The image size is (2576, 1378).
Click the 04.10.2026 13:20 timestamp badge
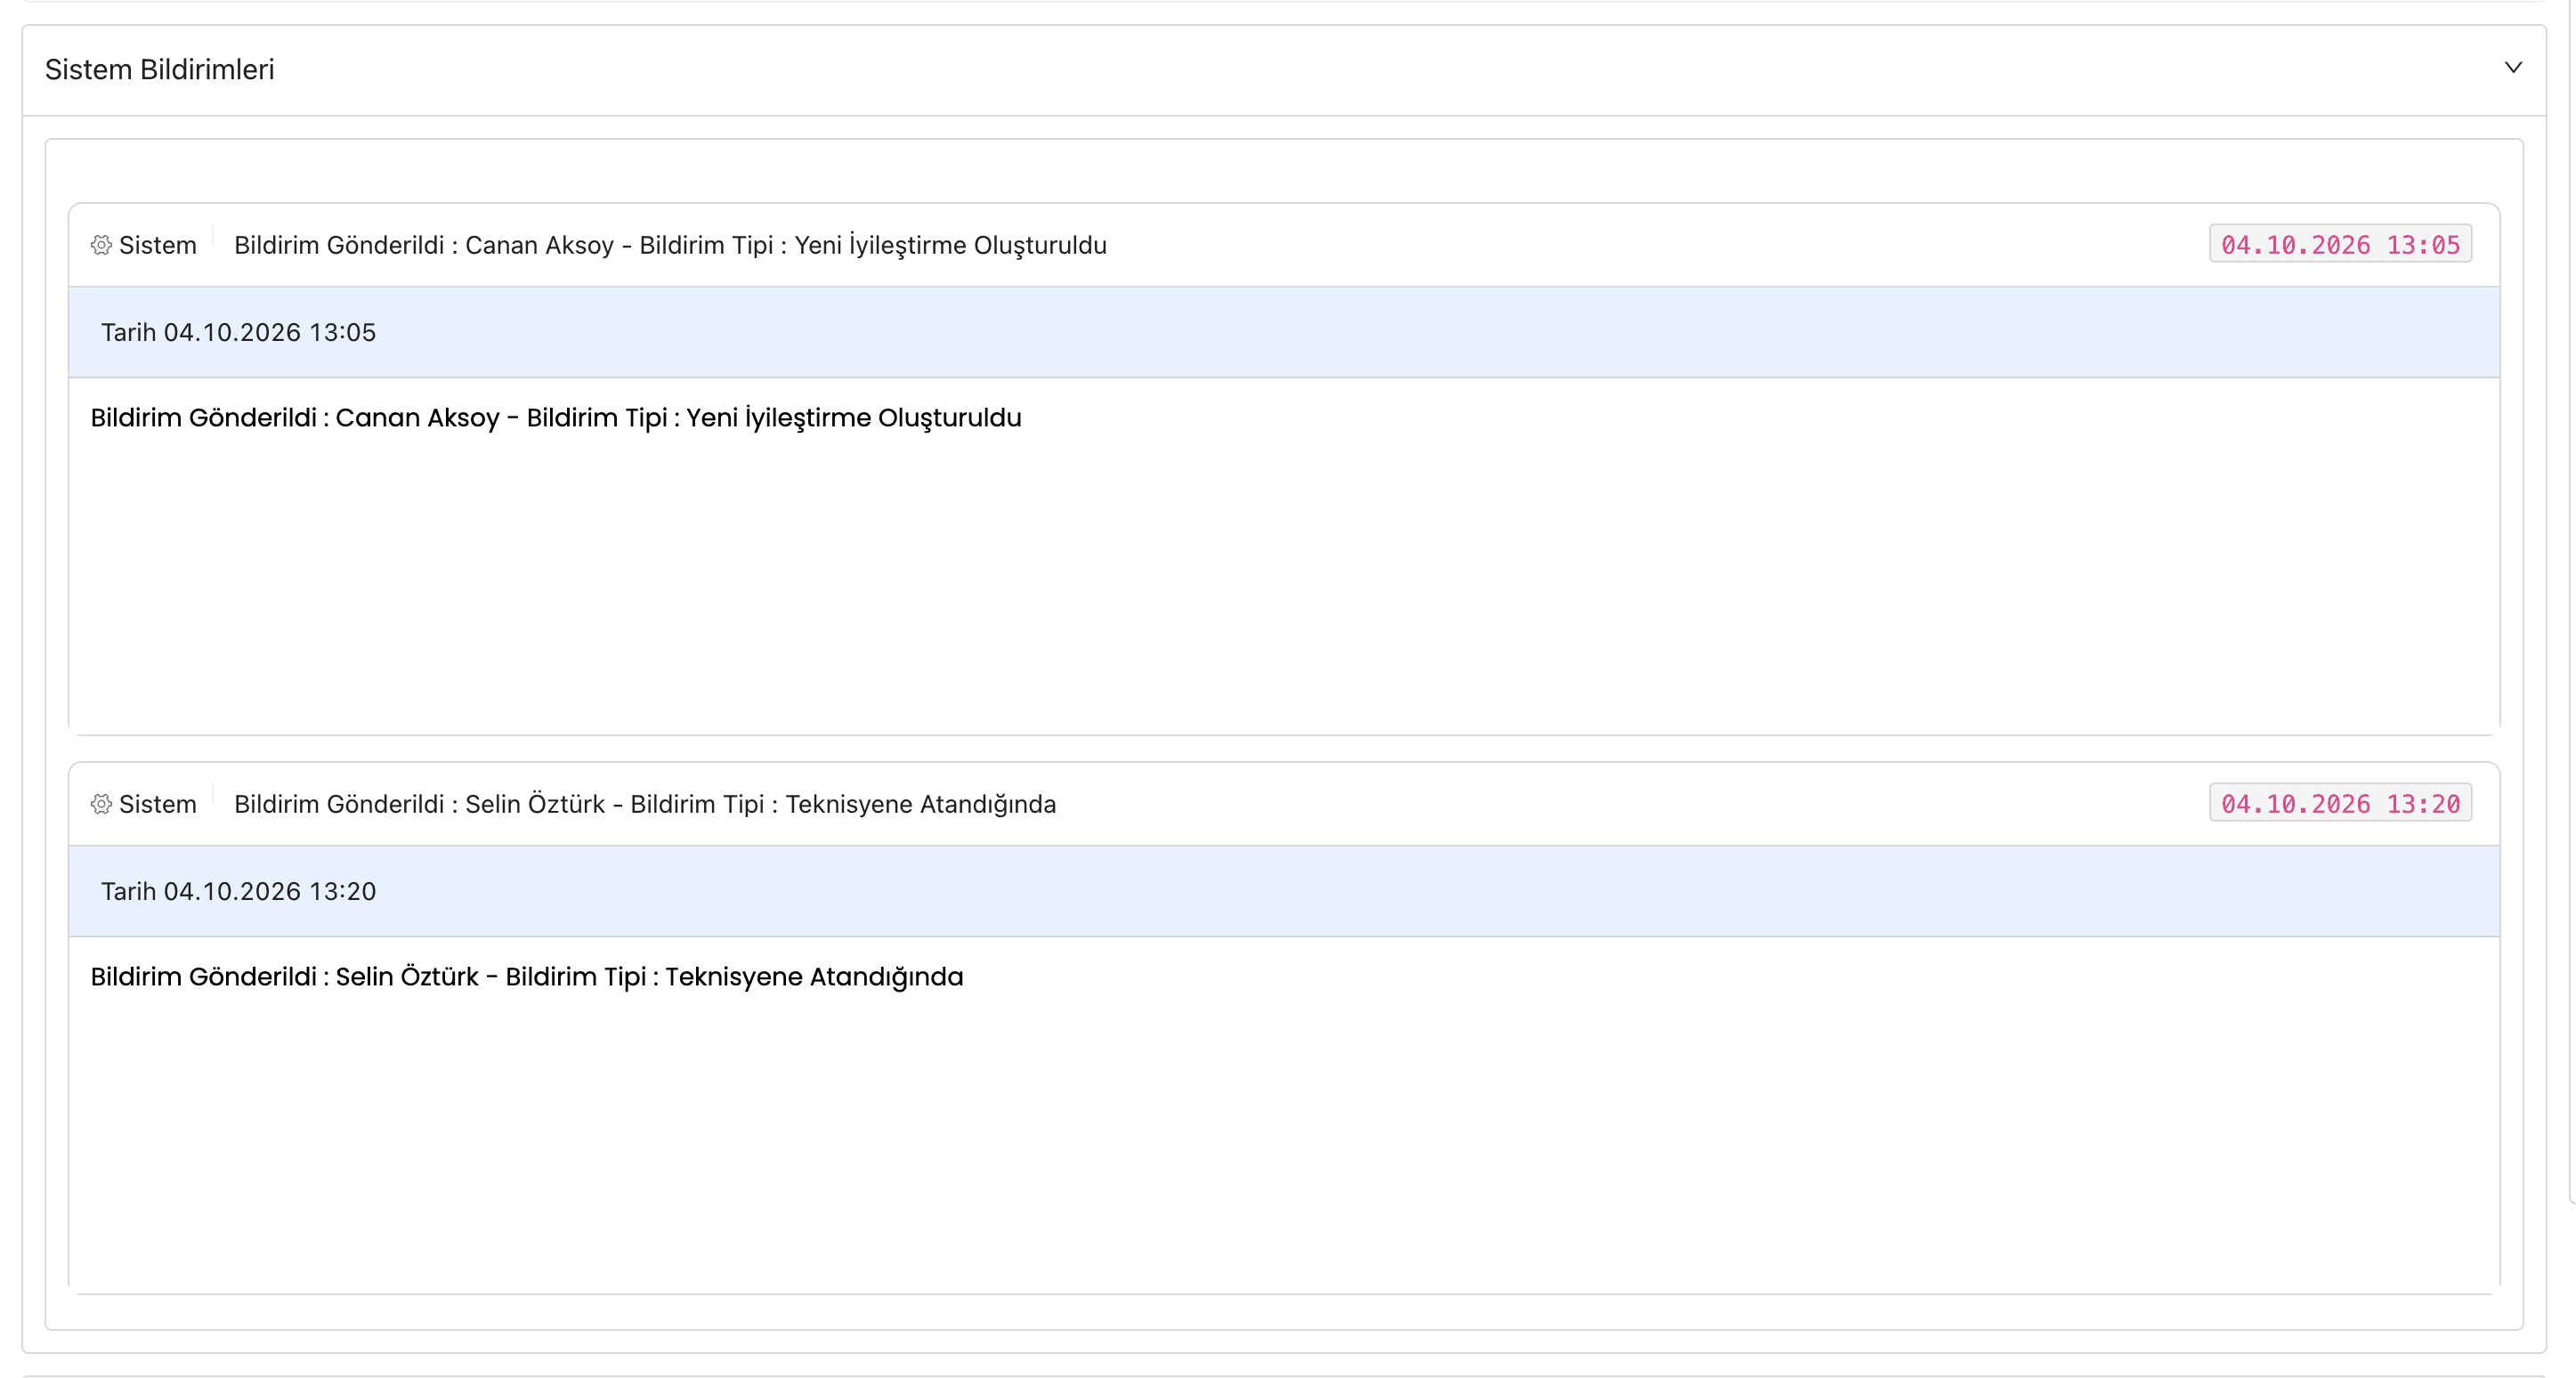(2340, 803)
